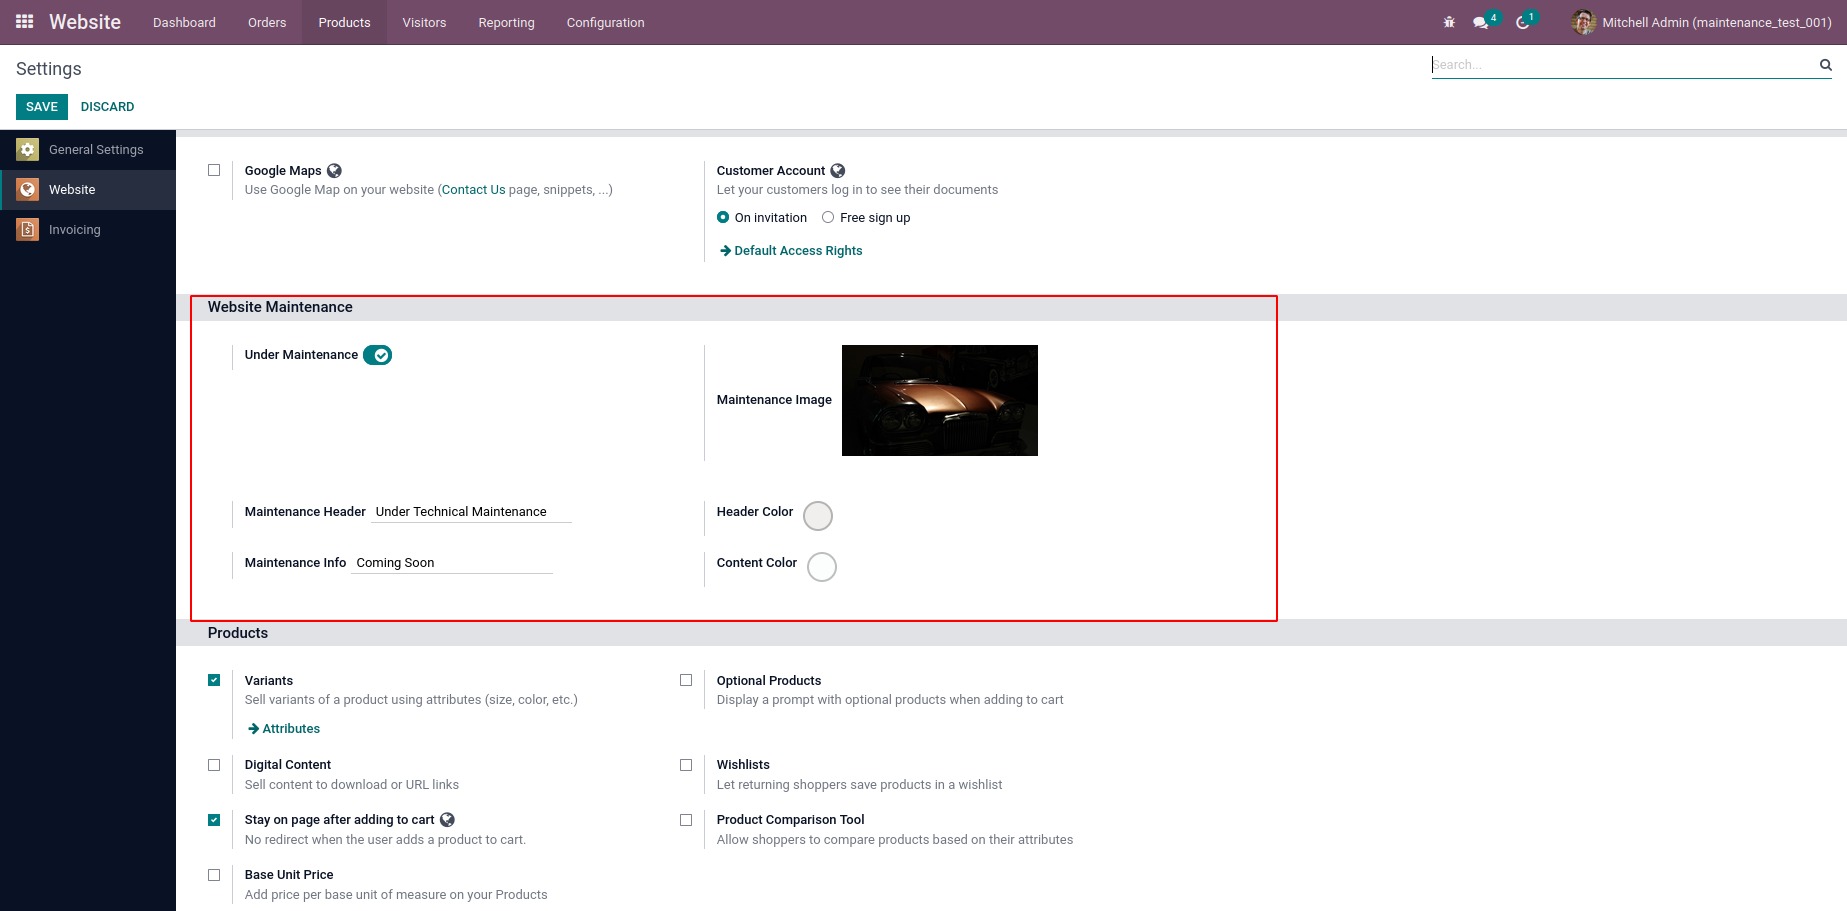Select the On invitation radio button
Image resolution: width=1847 pixels, height=911 pixels.
[x=723, y=217]
